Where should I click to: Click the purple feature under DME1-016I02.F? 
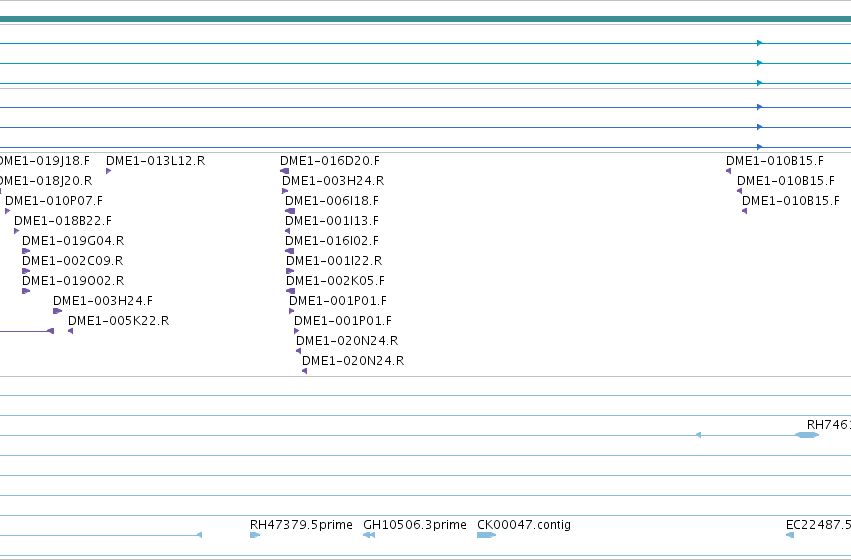pyautogui.click(x=289, y=251)
